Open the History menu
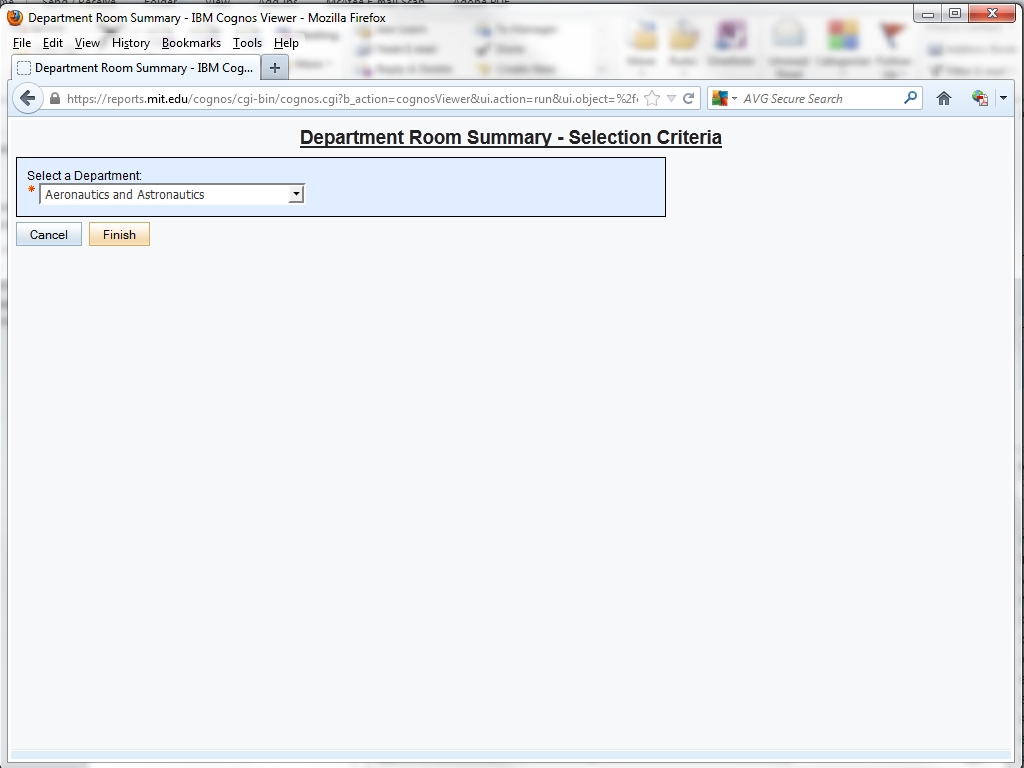Image resolution: width=1024 pixels, height=768 pixels. [x=130, y=43]
